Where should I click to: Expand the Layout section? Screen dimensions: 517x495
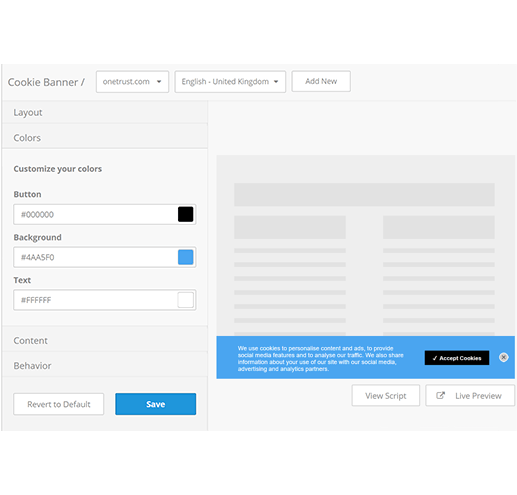[105, 112]
